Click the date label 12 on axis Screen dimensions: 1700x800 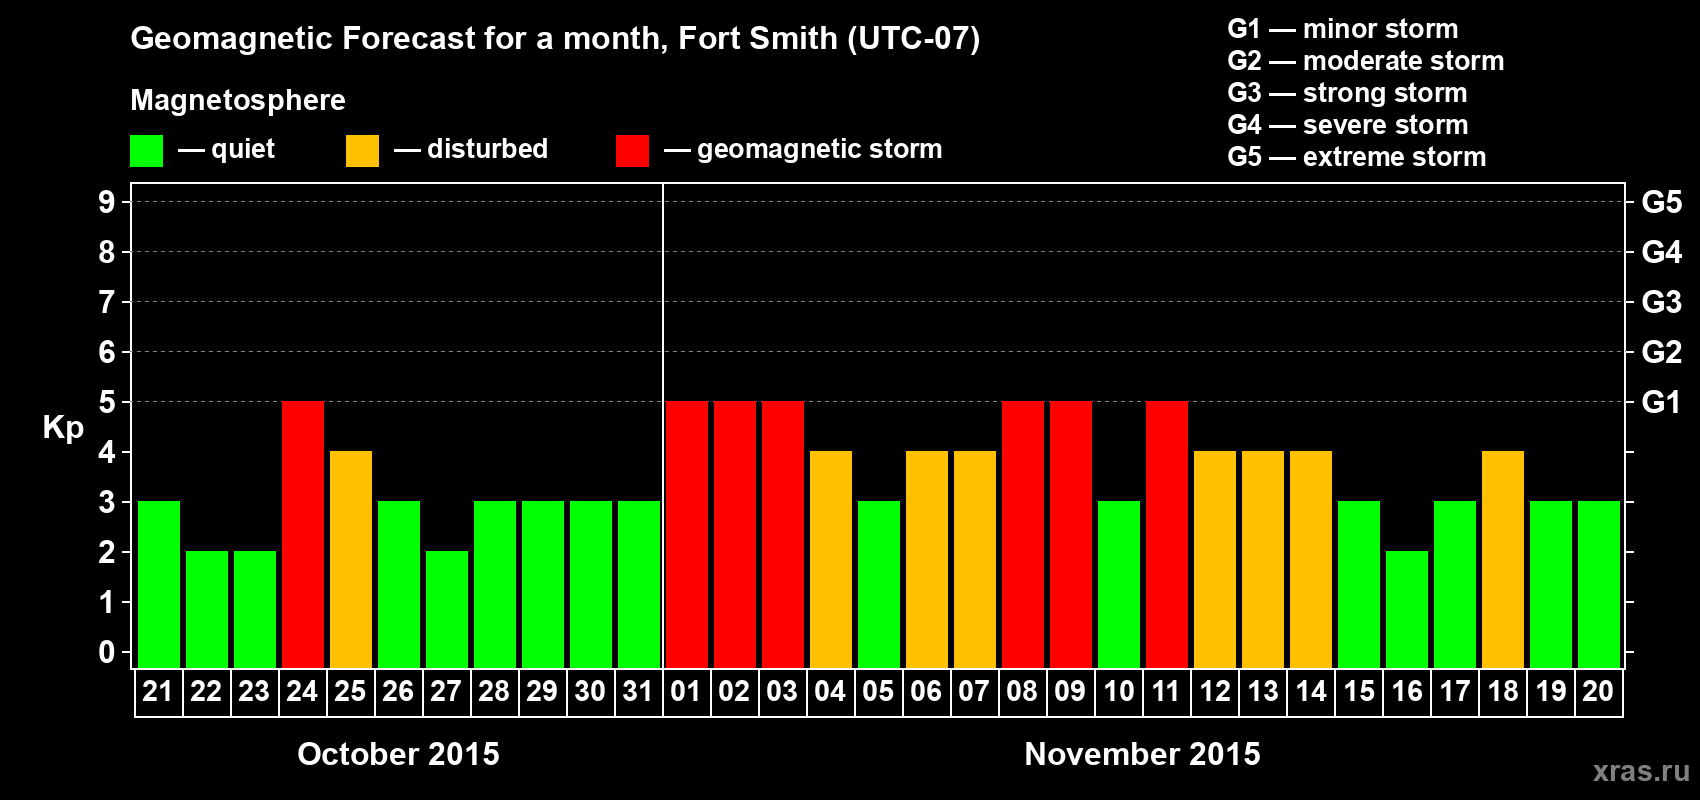coord(1215,691)
